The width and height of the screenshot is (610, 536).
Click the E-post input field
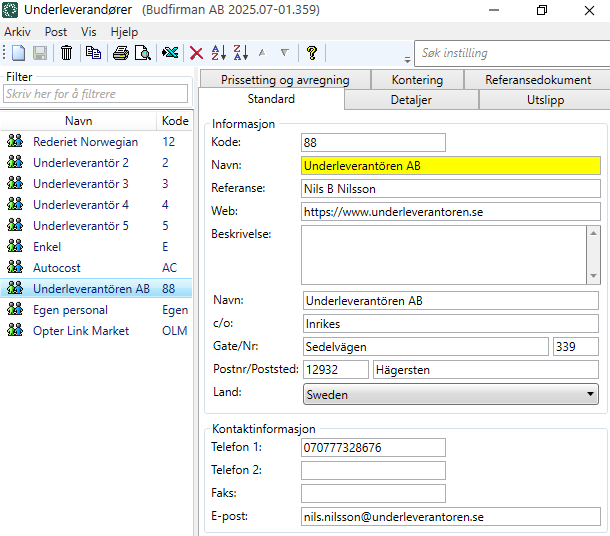tap(450, 517)
